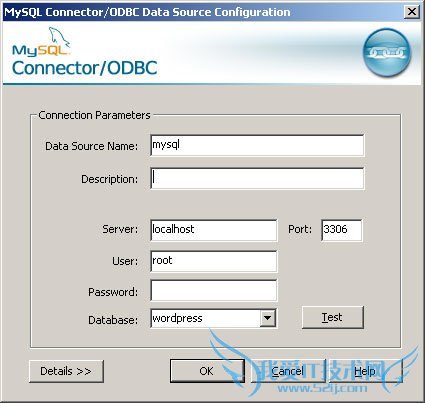Click the Port label text

[x=300, y=229]
